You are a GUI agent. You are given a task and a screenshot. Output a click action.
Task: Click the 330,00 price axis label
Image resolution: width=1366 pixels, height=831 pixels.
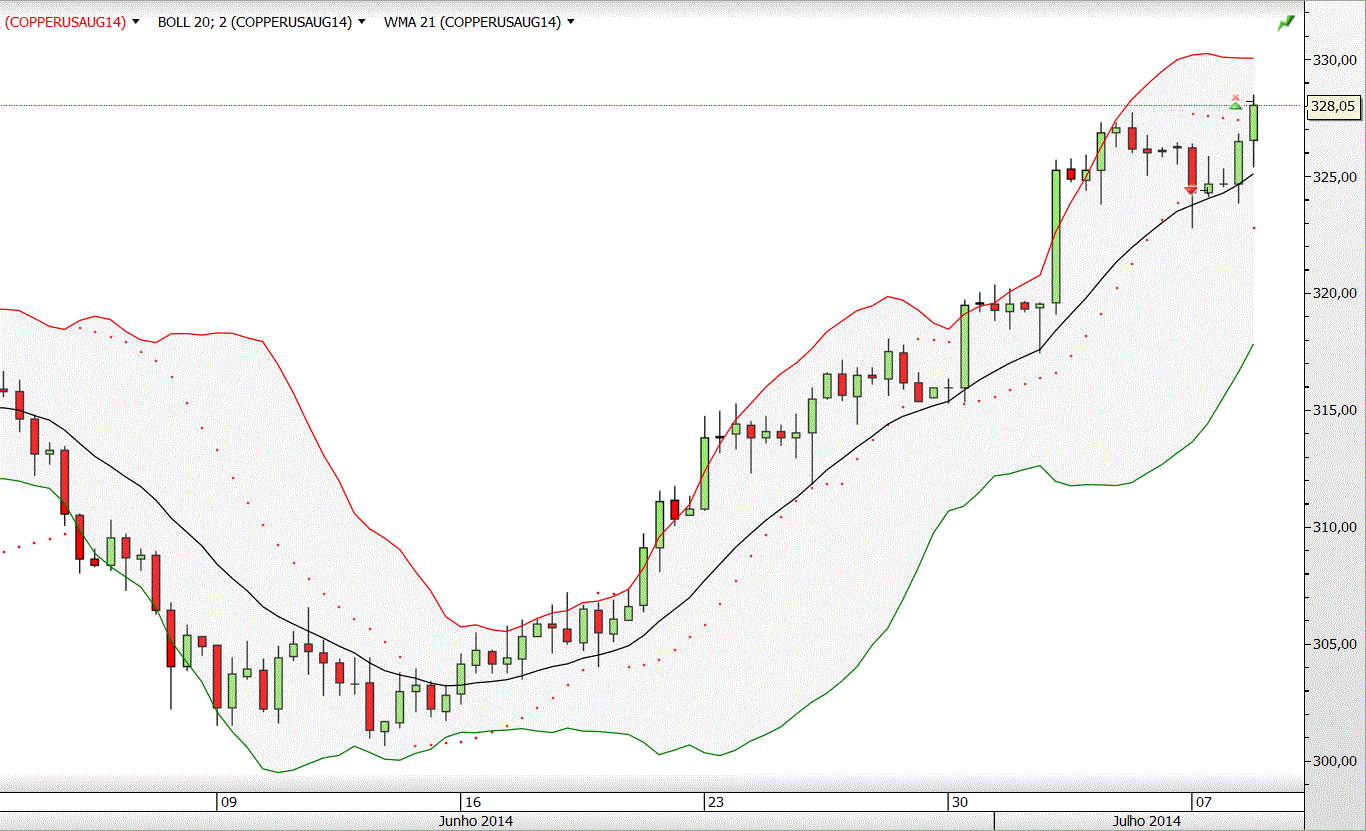(x=1334, y=60)
